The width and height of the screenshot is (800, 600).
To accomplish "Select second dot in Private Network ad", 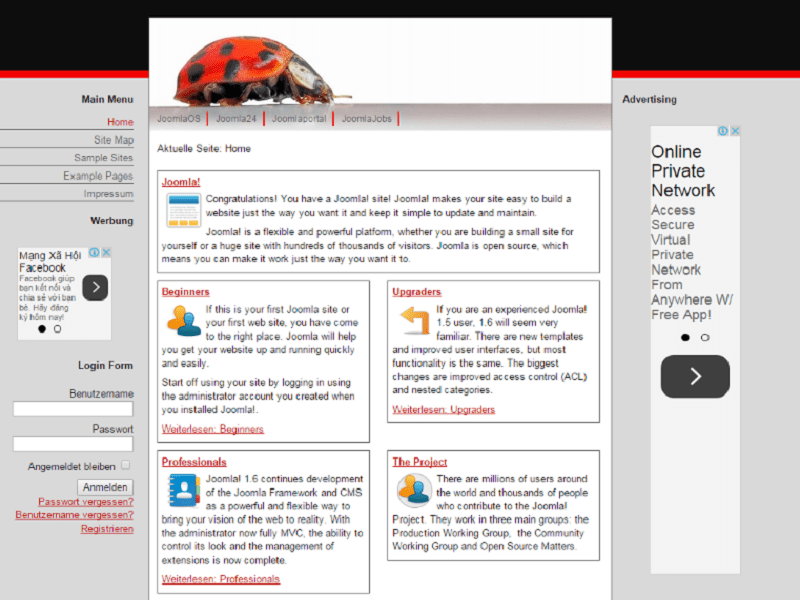I will [705, 337].
